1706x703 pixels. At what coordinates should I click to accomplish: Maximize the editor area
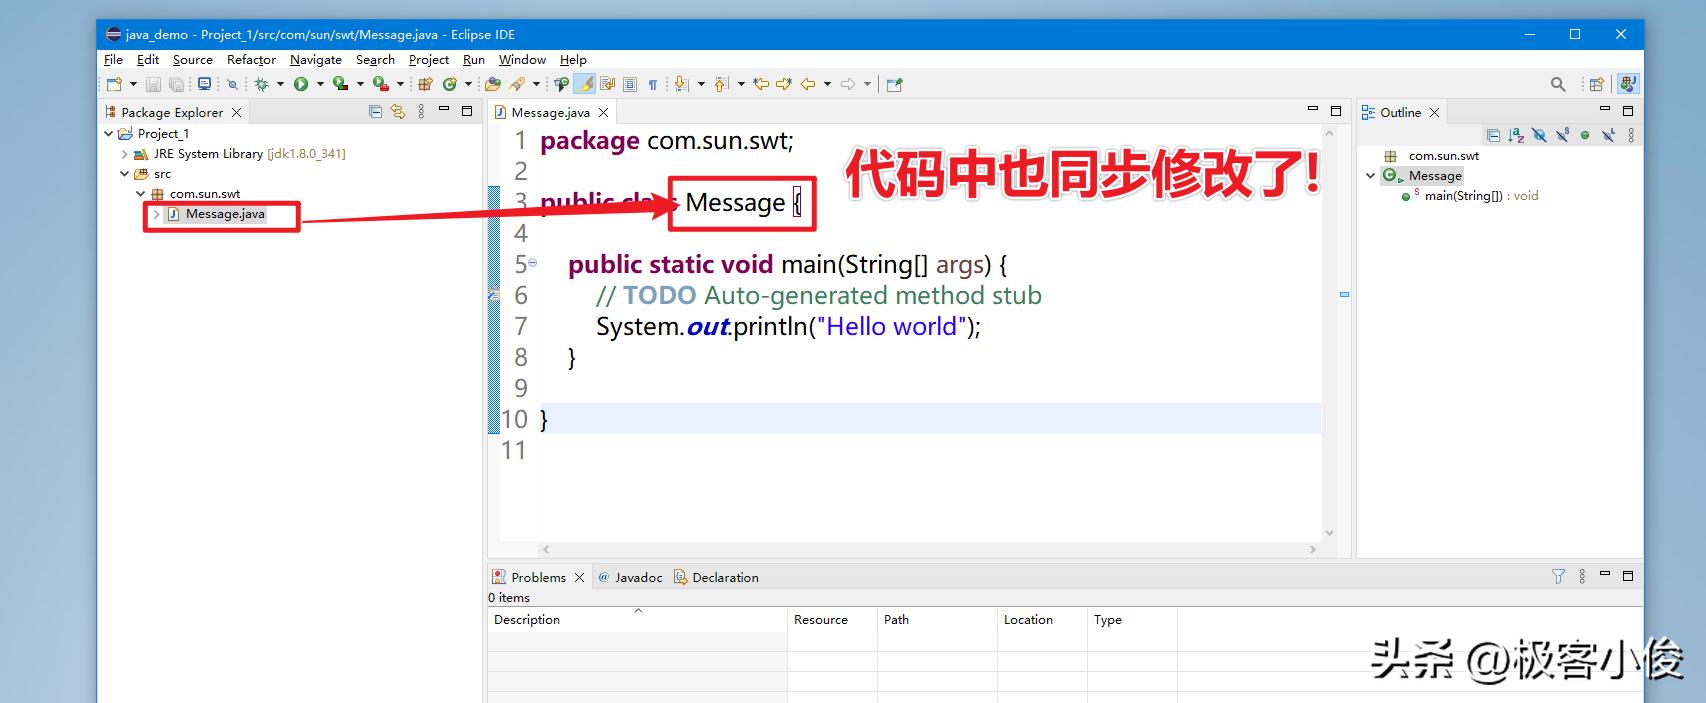[1336, 110]
